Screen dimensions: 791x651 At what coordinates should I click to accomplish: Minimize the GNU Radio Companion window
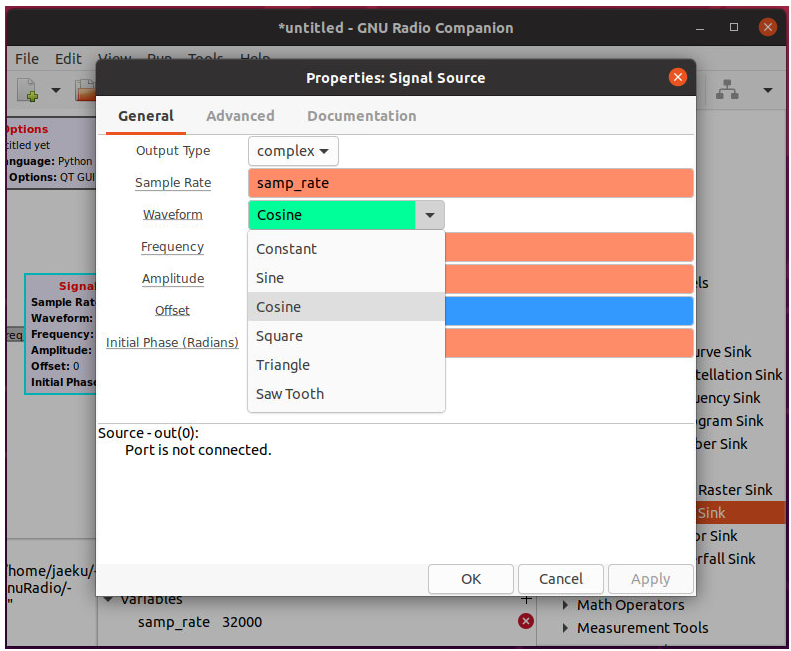pos(700,28)
